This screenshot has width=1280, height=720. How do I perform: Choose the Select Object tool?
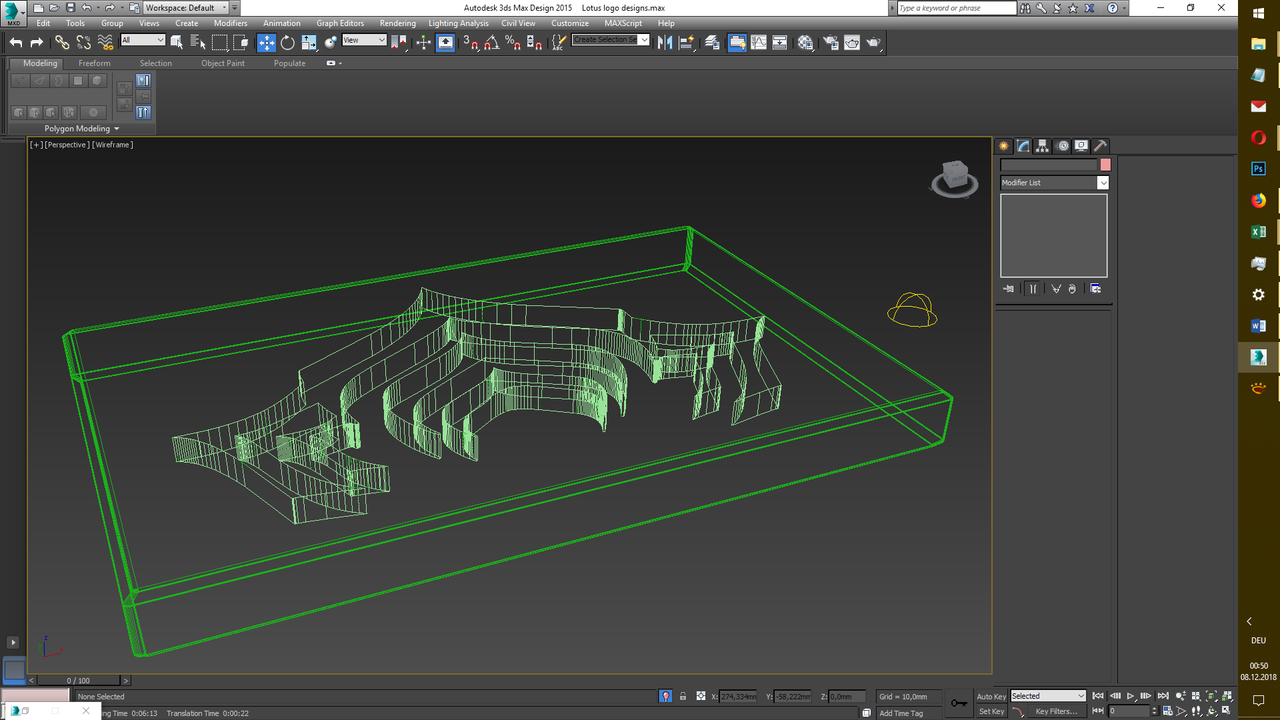point(177,42)
